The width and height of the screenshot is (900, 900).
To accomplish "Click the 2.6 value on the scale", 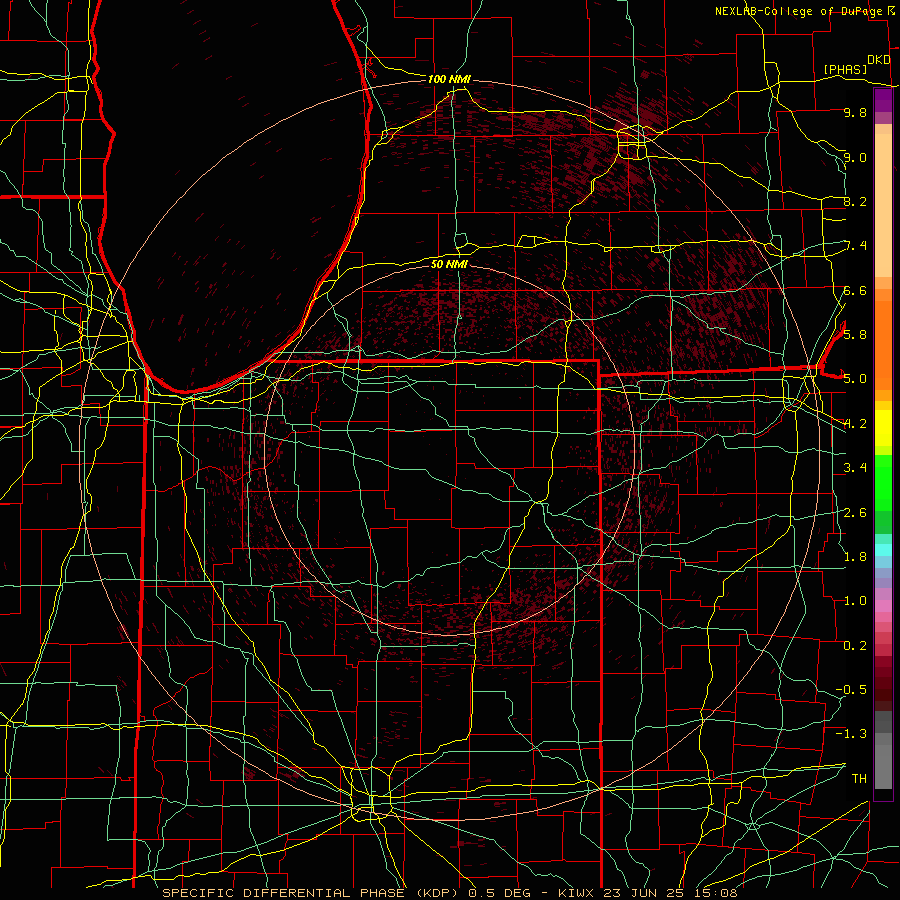I will 855,513.
